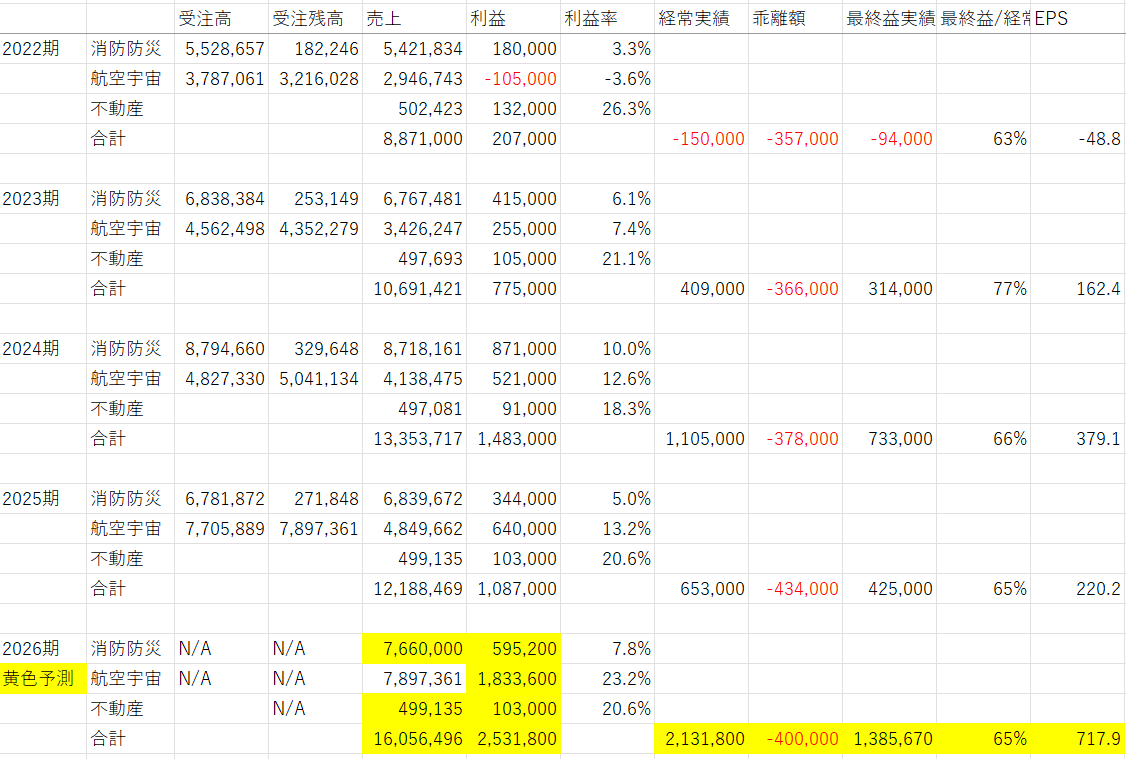Select cell with value 10,691,421
The height and width of the screenshot is (759, 1126).
point(414,289)
